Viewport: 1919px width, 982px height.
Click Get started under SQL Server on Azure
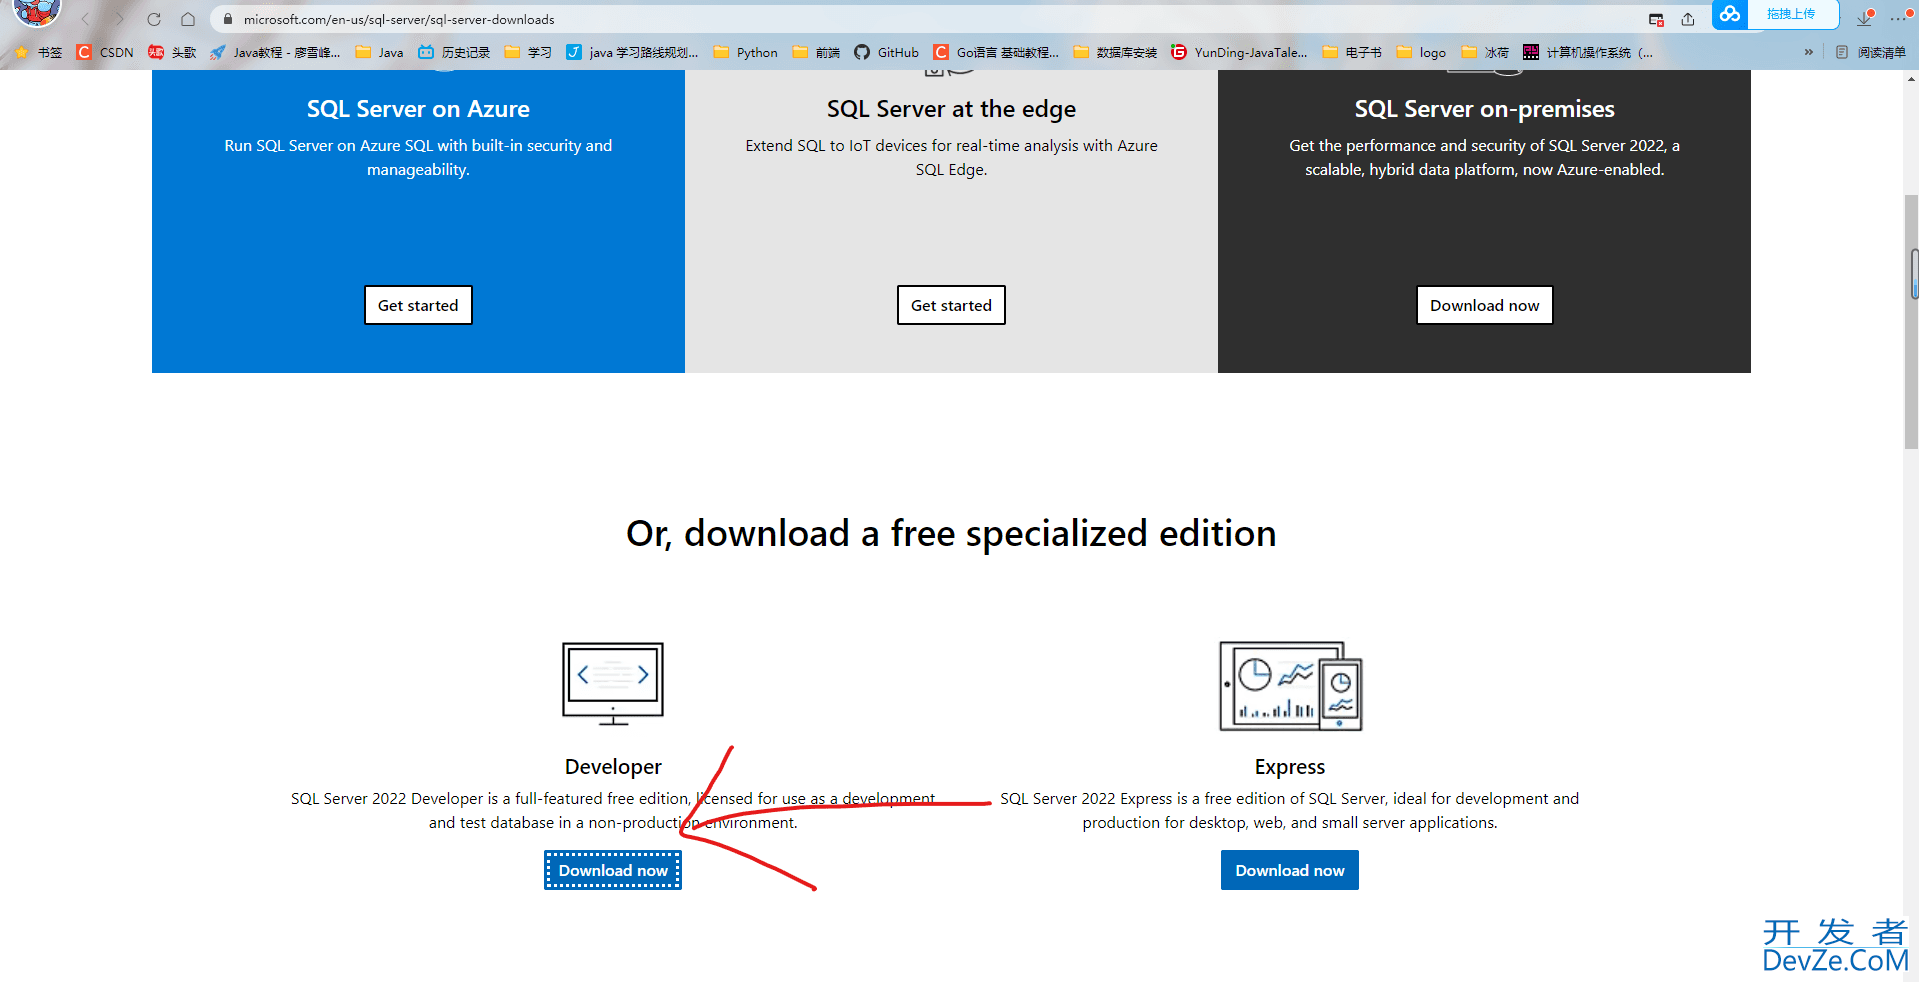click(x=418, y=305)
